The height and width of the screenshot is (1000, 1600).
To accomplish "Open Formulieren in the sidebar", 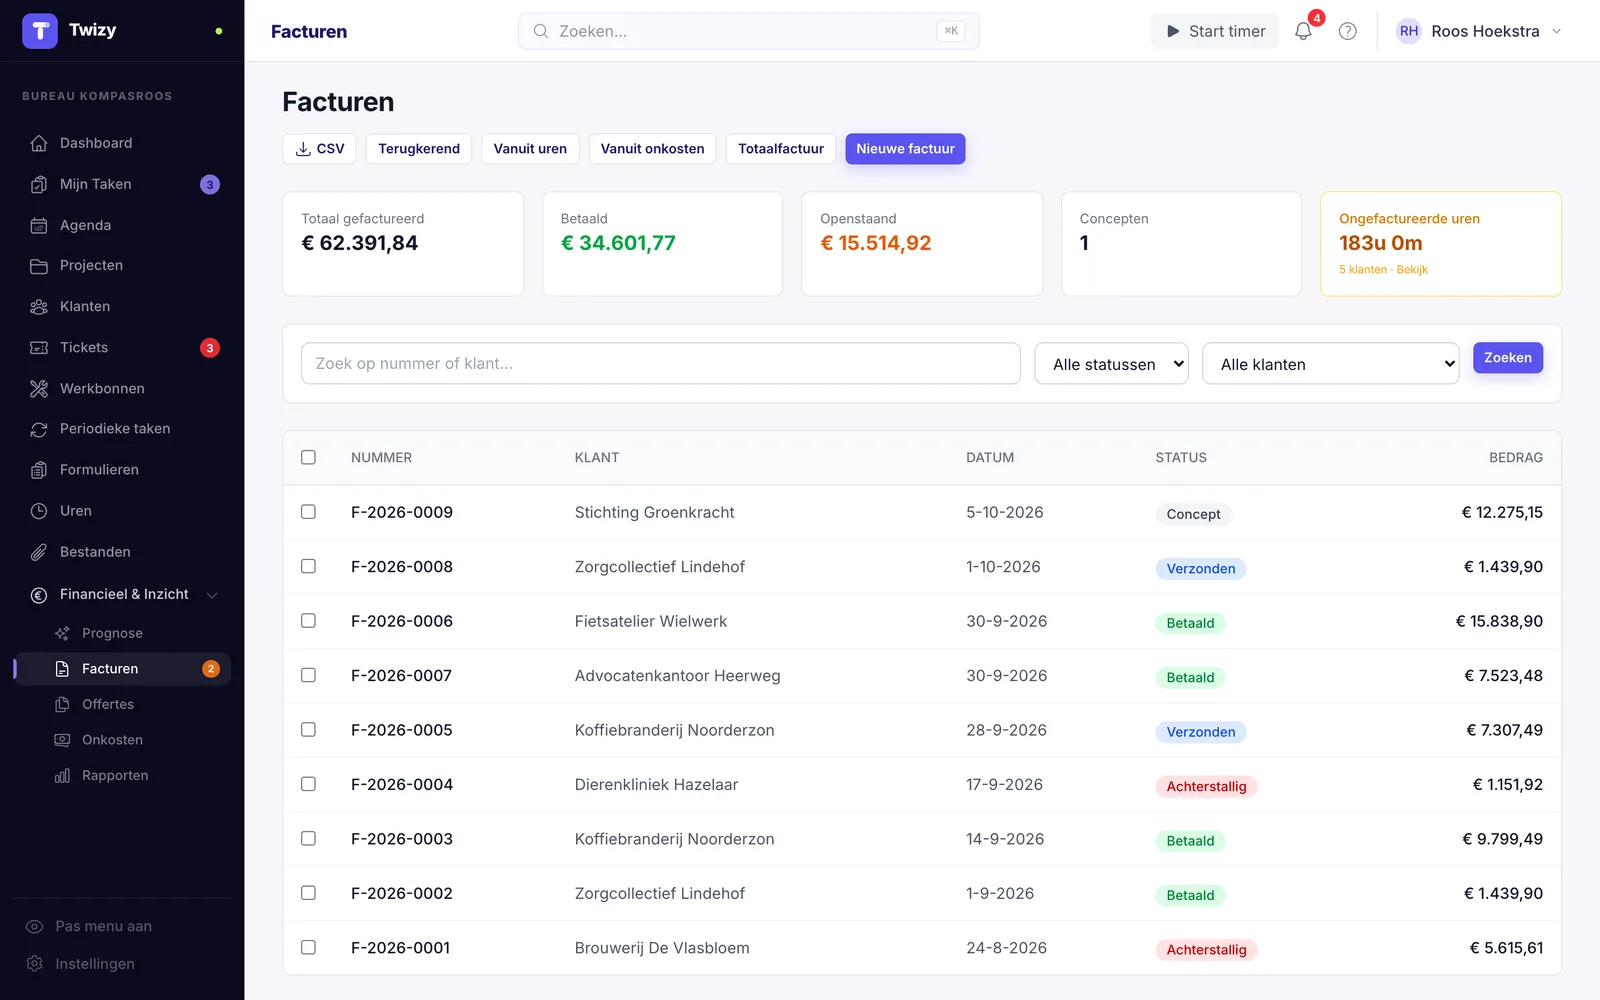I will tap(122, 469).
